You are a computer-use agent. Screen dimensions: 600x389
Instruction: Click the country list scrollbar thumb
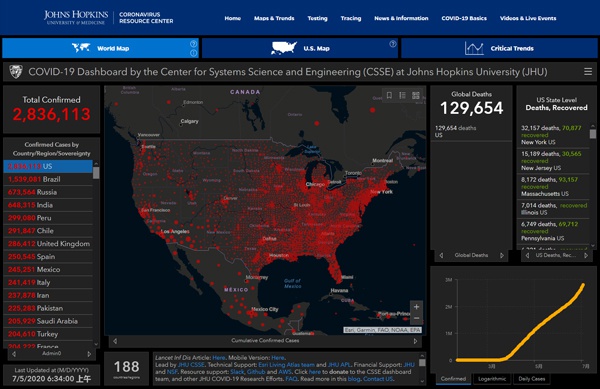(96, 173)
